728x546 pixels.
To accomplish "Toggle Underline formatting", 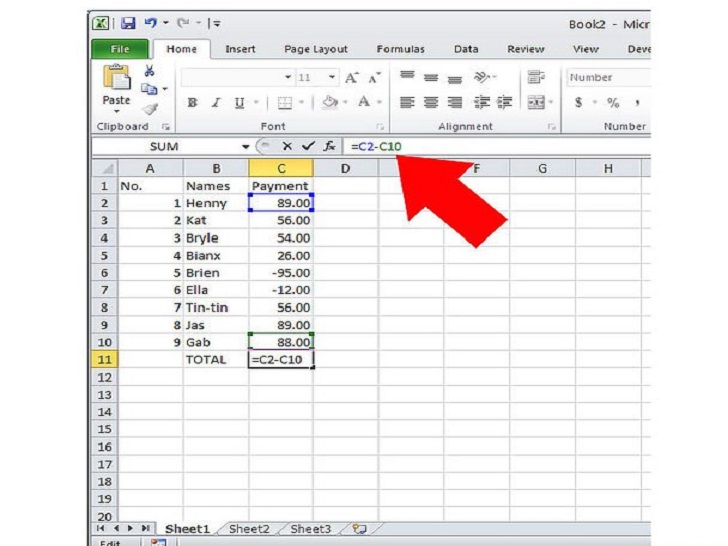I will click(239, 102).
